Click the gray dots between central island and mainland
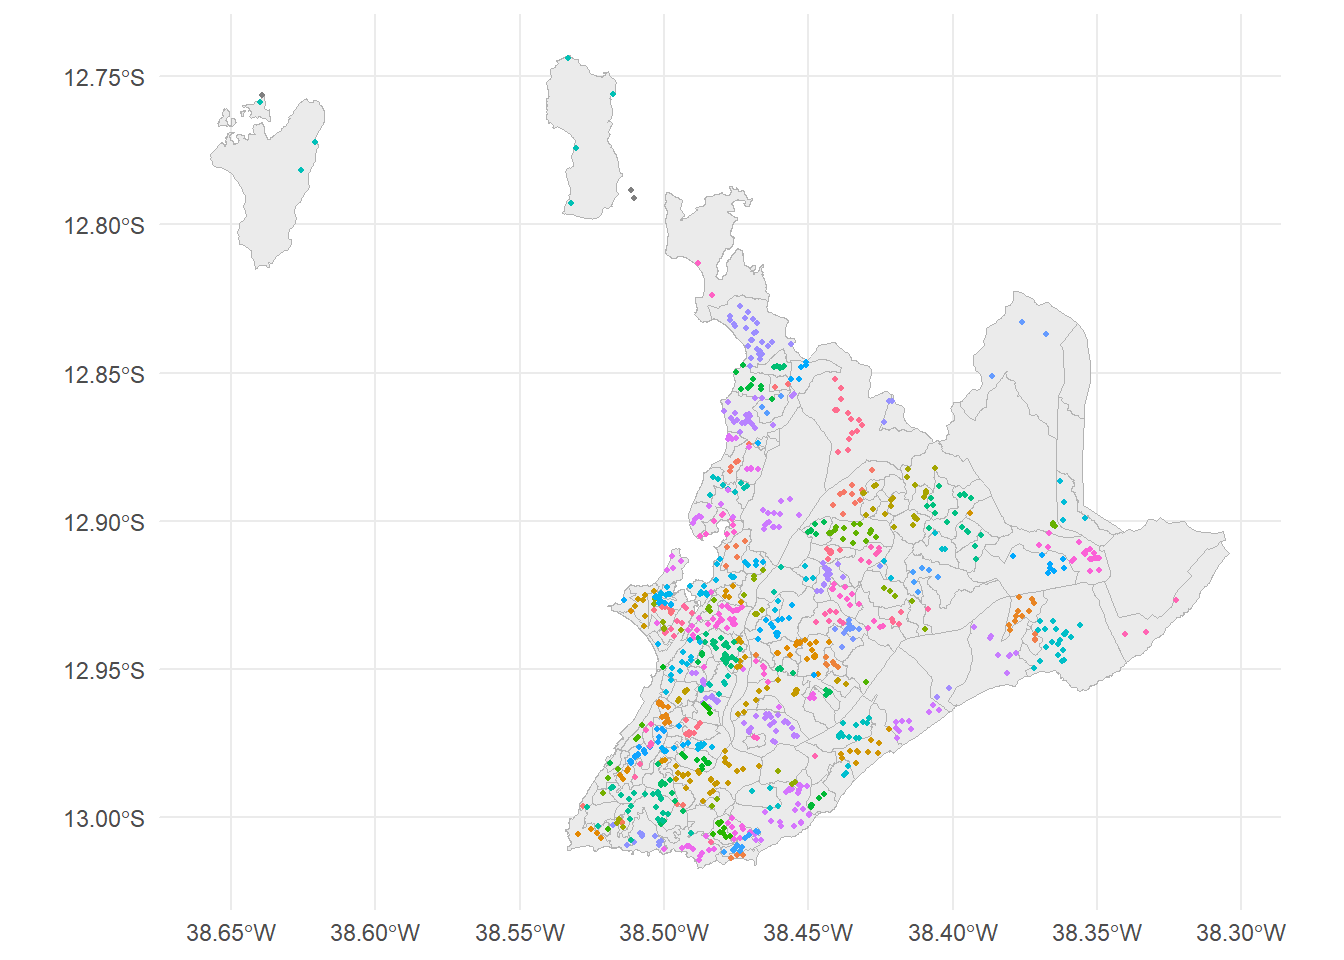The image size is (1344, 960). click(x=632, y=193)
